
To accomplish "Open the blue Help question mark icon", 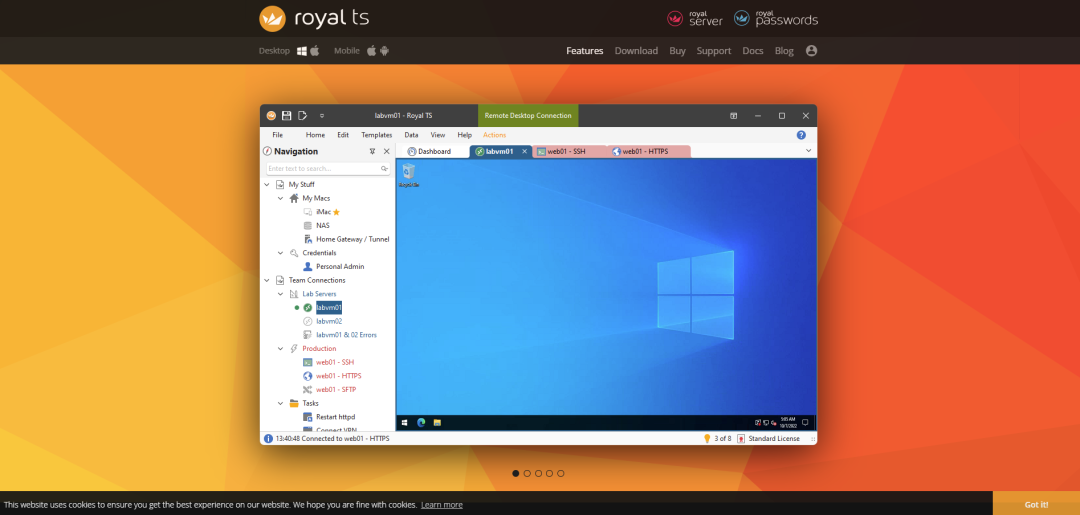I will click(x=801, y=135).
